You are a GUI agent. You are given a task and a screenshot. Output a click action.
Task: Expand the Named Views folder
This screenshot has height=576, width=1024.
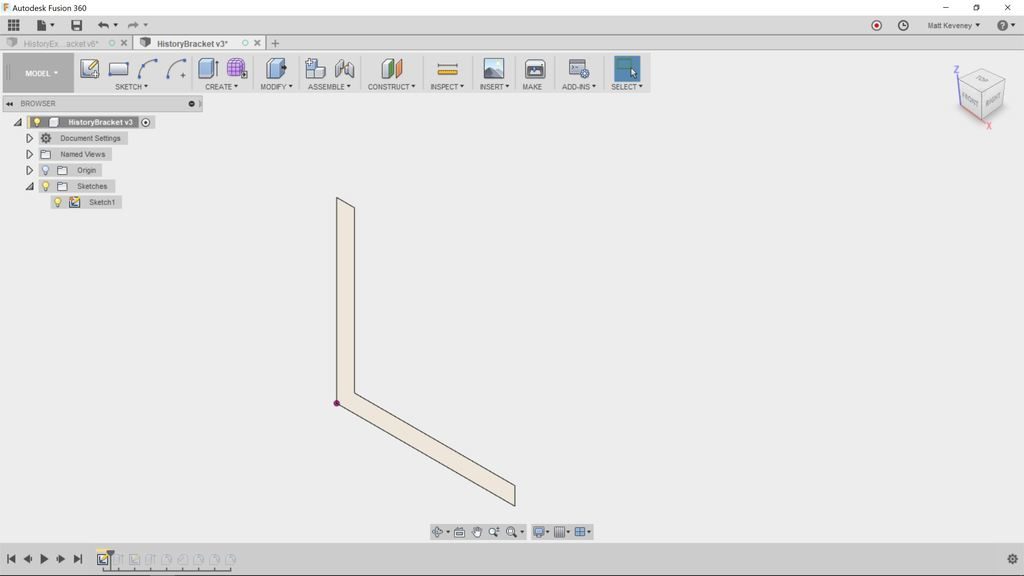click(29, 154)
